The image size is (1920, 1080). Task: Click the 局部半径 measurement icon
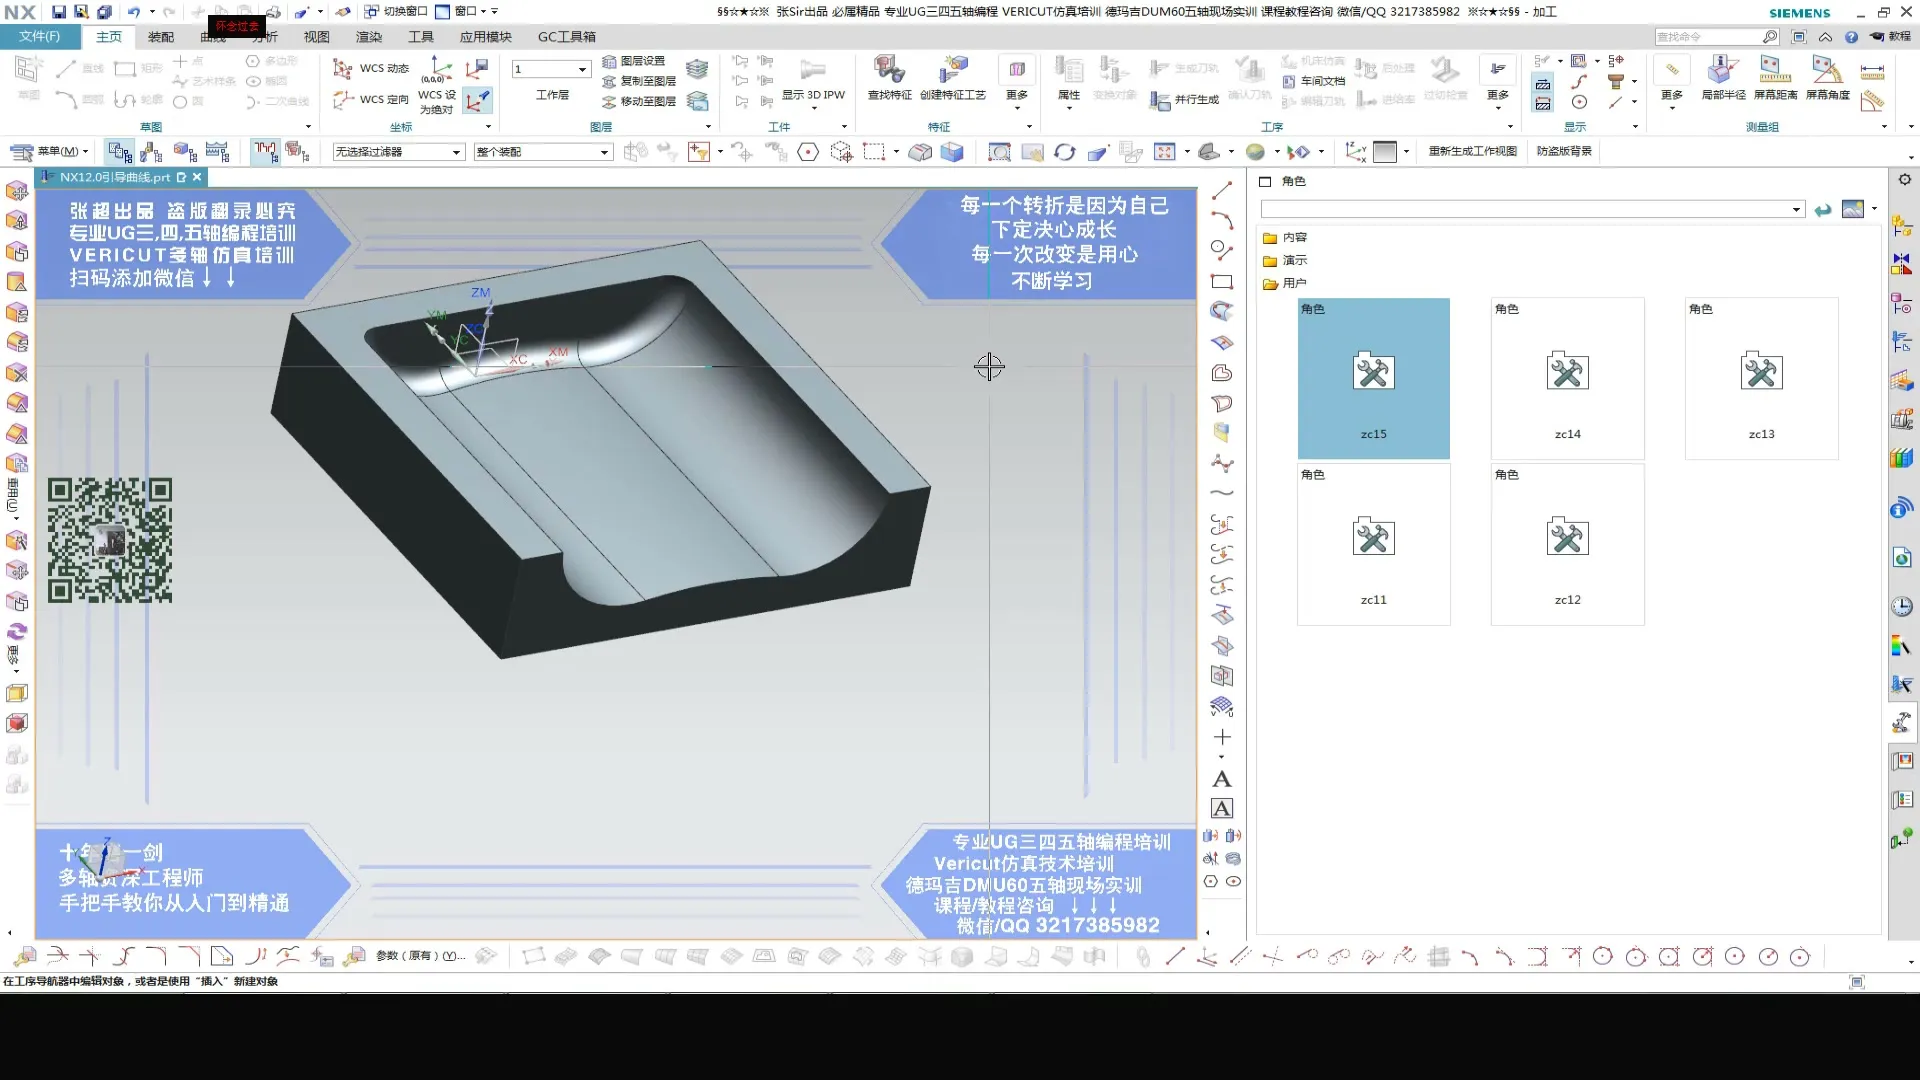pos(1722,70)
